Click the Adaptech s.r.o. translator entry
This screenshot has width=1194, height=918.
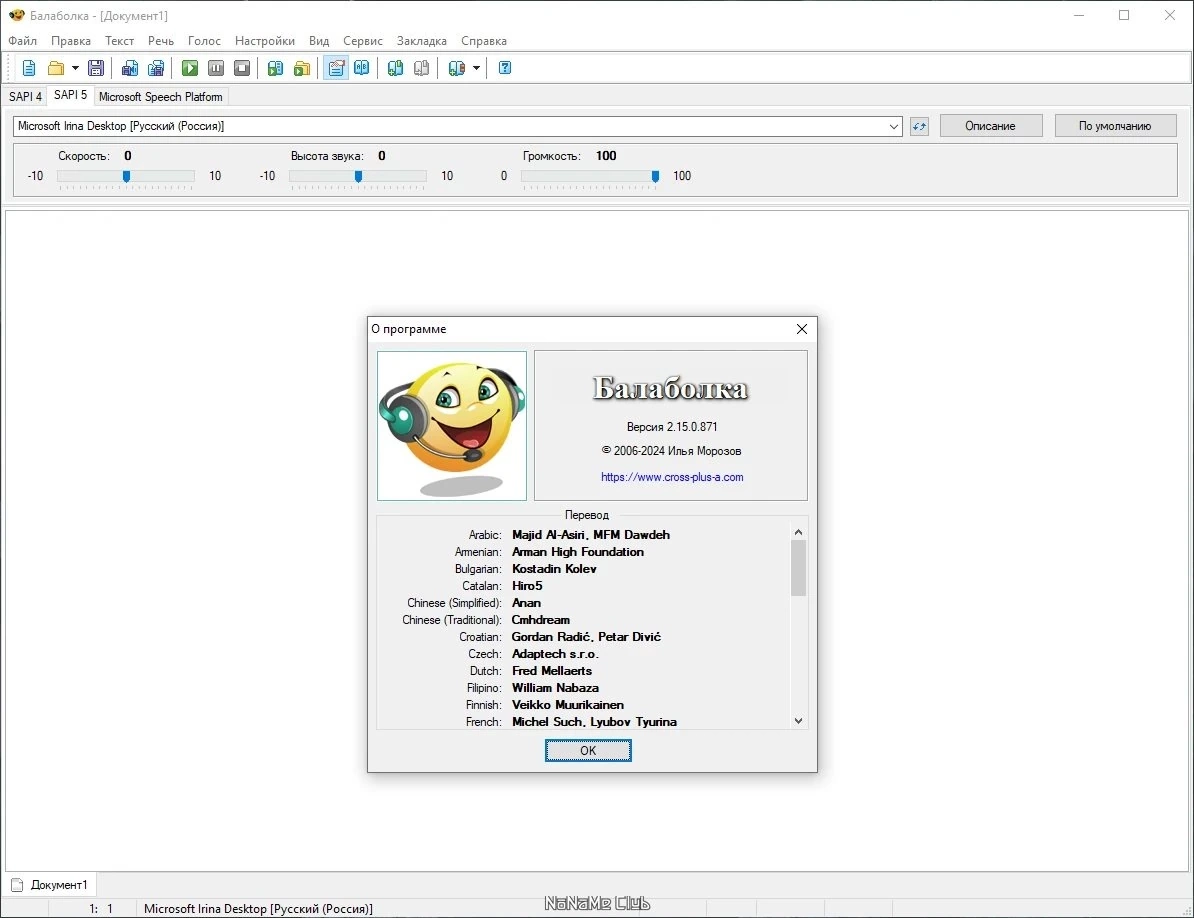555,654
